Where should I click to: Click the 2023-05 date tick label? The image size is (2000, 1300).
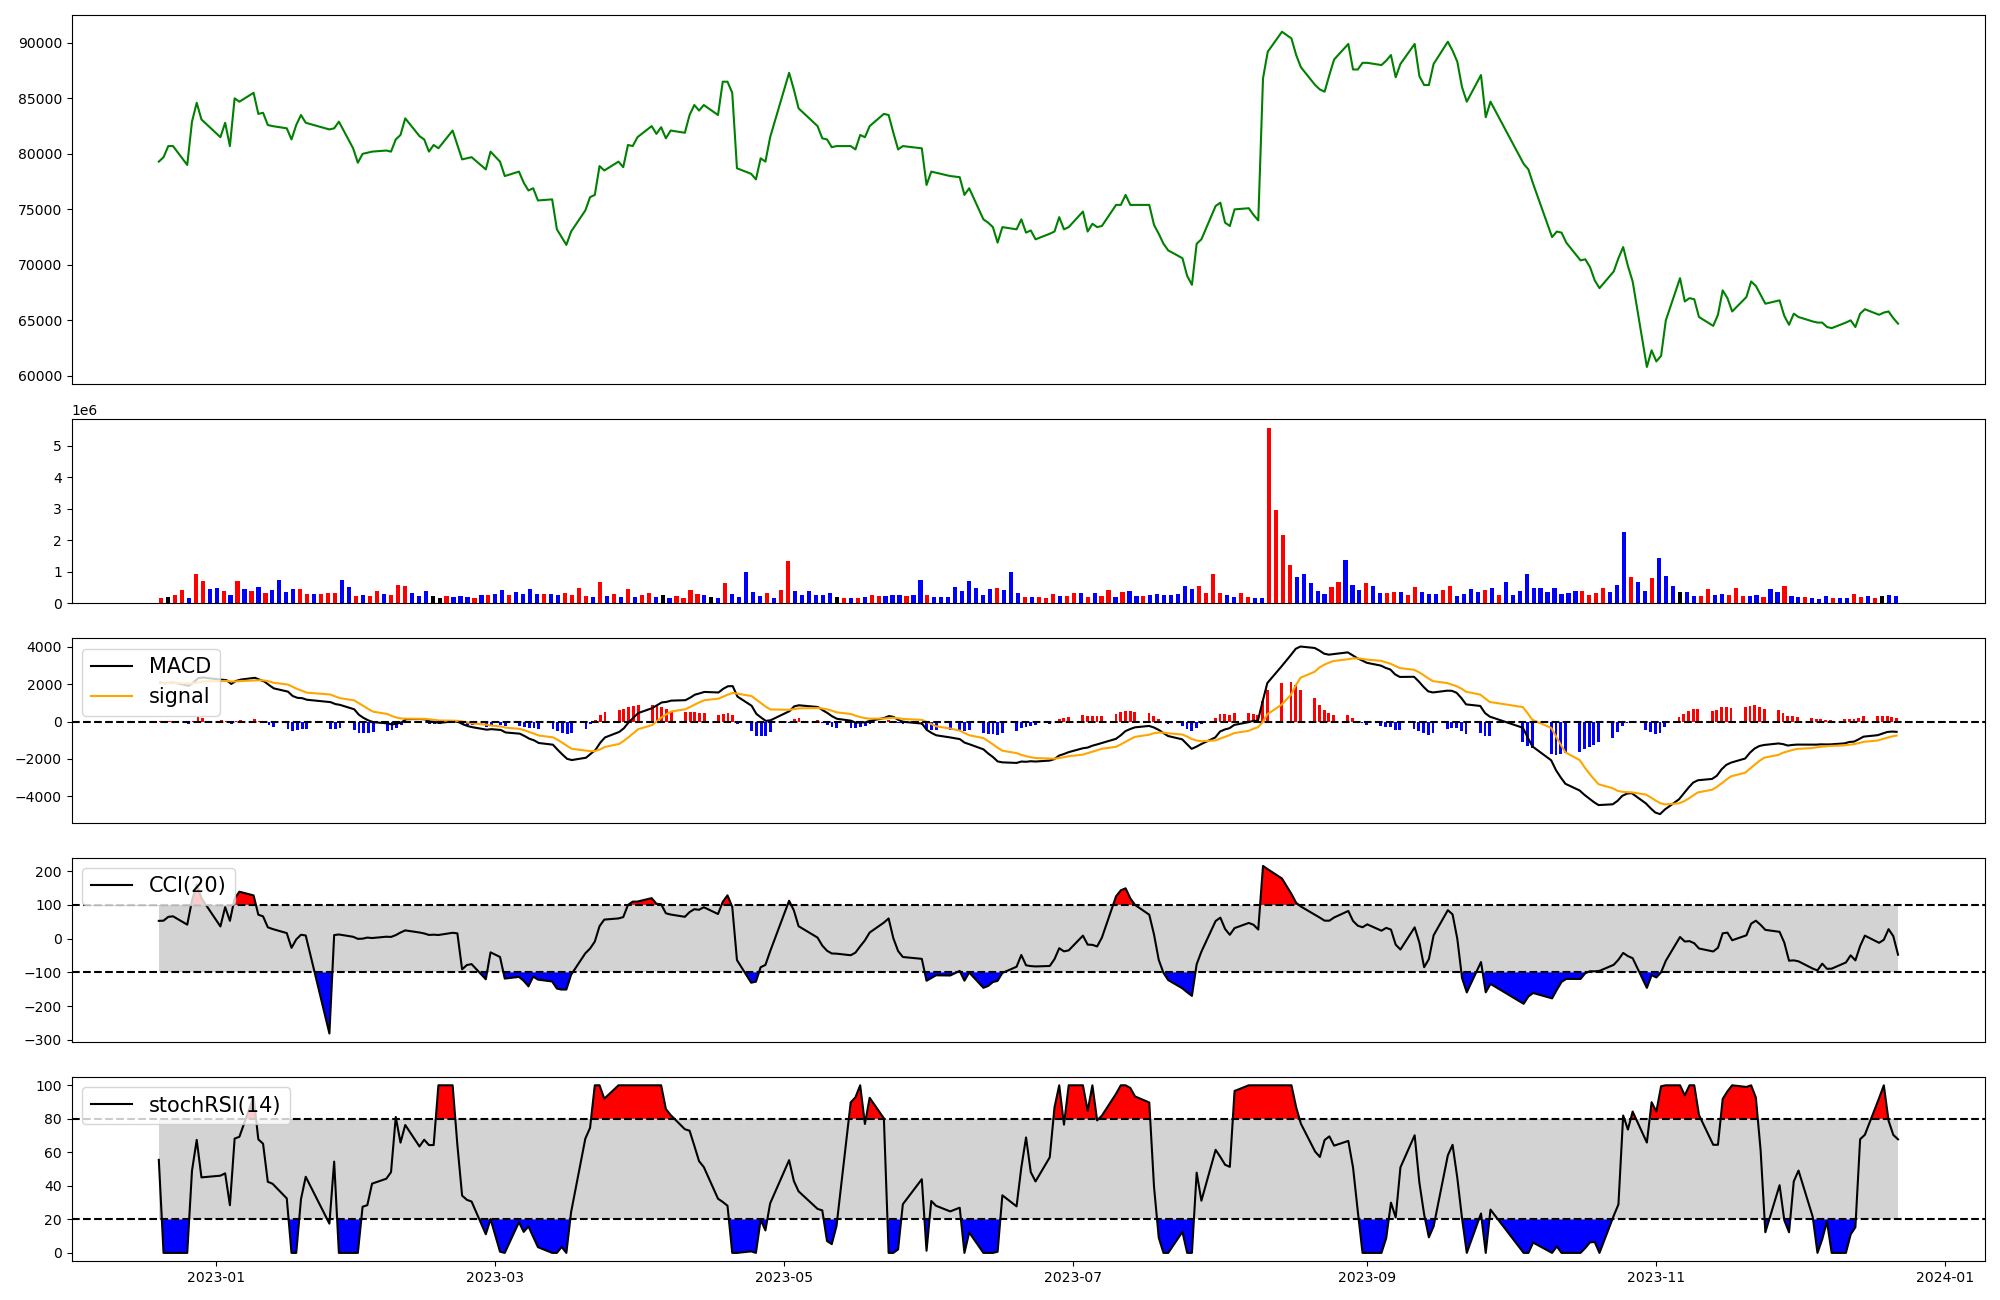[784, 1277]
